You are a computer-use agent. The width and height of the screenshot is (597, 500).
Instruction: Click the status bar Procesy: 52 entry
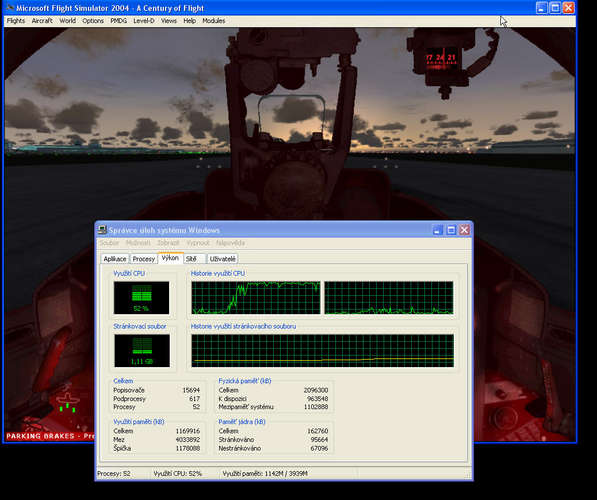click(114, 474)
